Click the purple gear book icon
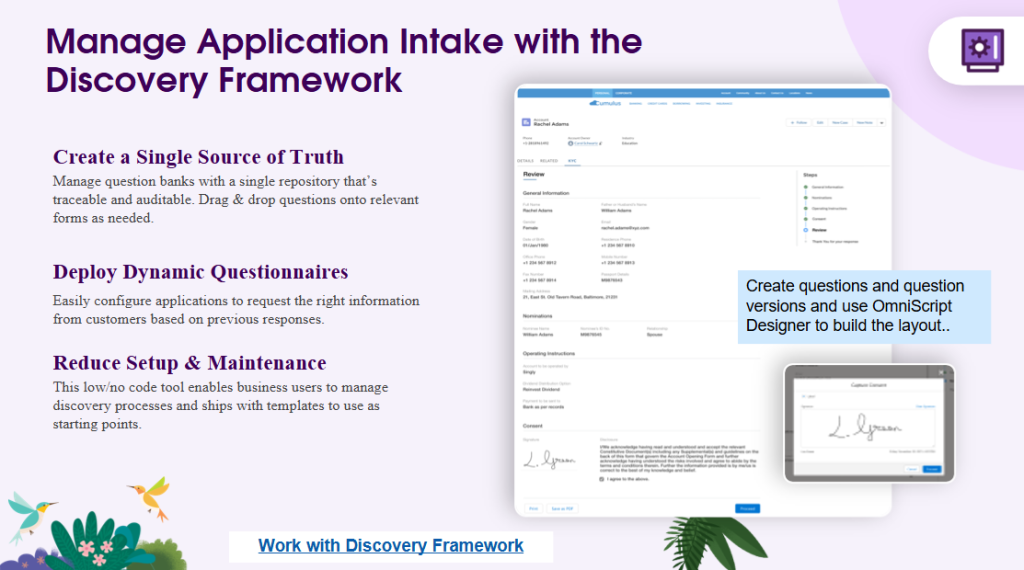 point(982,50)
